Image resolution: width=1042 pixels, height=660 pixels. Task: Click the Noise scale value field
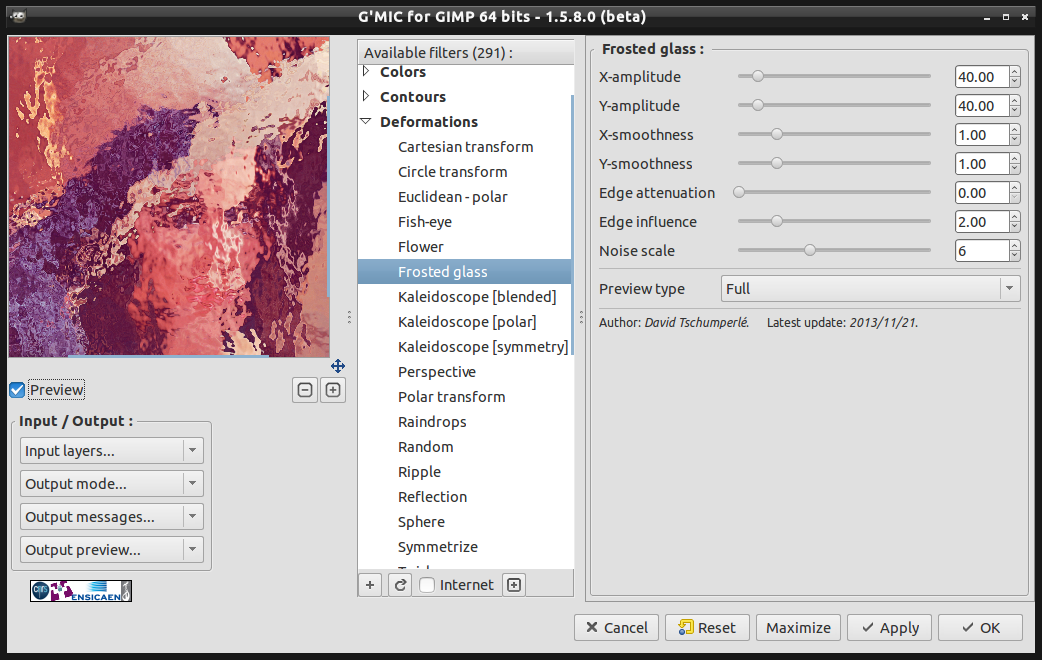[x=982, y=251]
